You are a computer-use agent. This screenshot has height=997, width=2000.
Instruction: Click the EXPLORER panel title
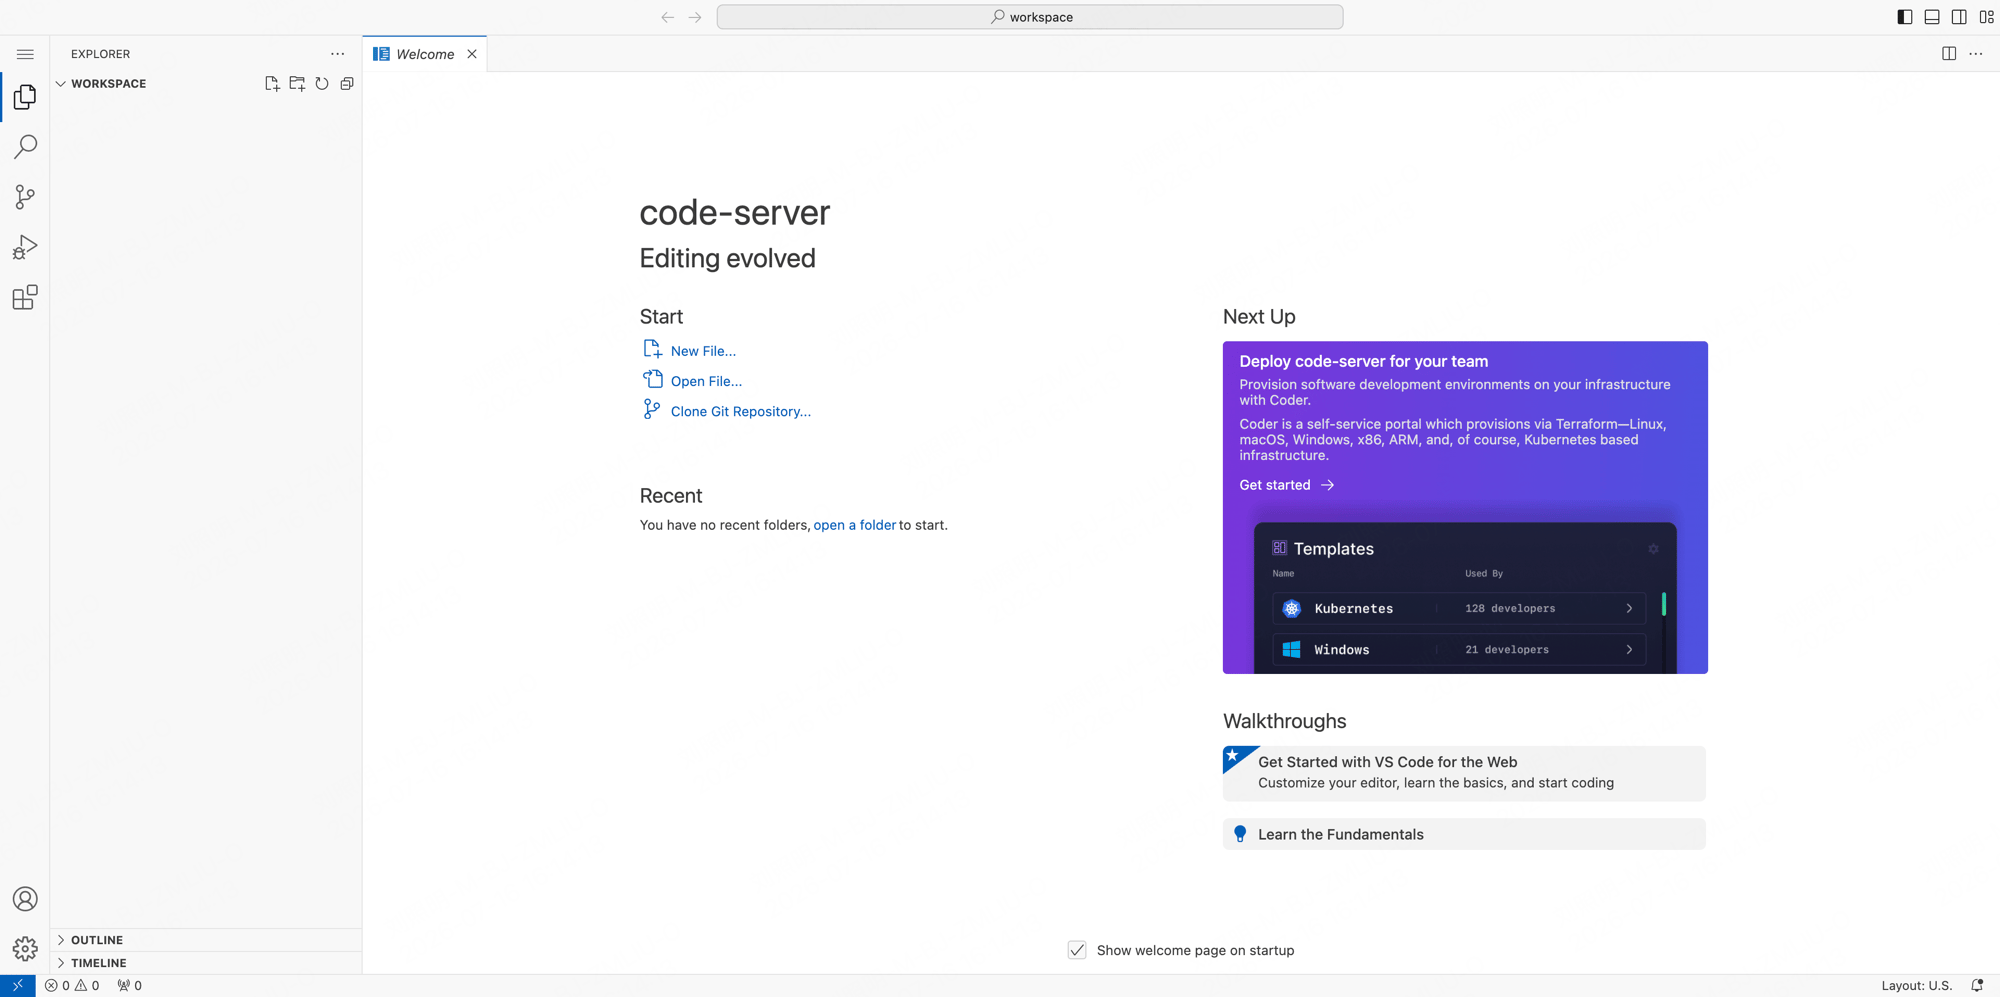[x=100, y=54]
